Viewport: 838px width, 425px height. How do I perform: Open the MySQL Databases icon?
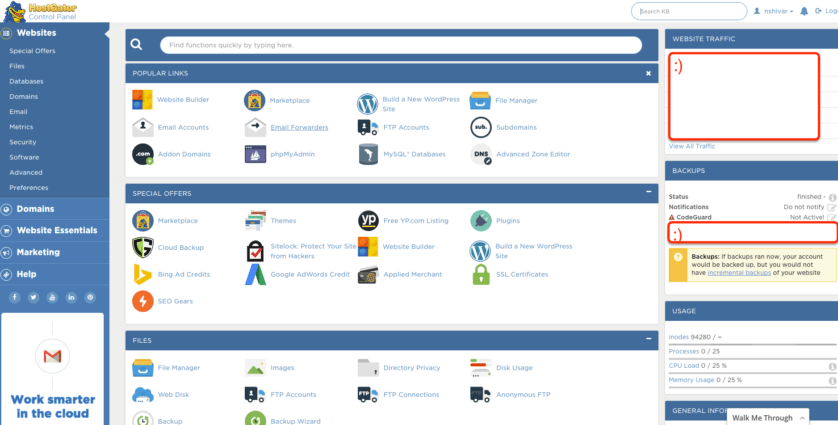[368, 154]
